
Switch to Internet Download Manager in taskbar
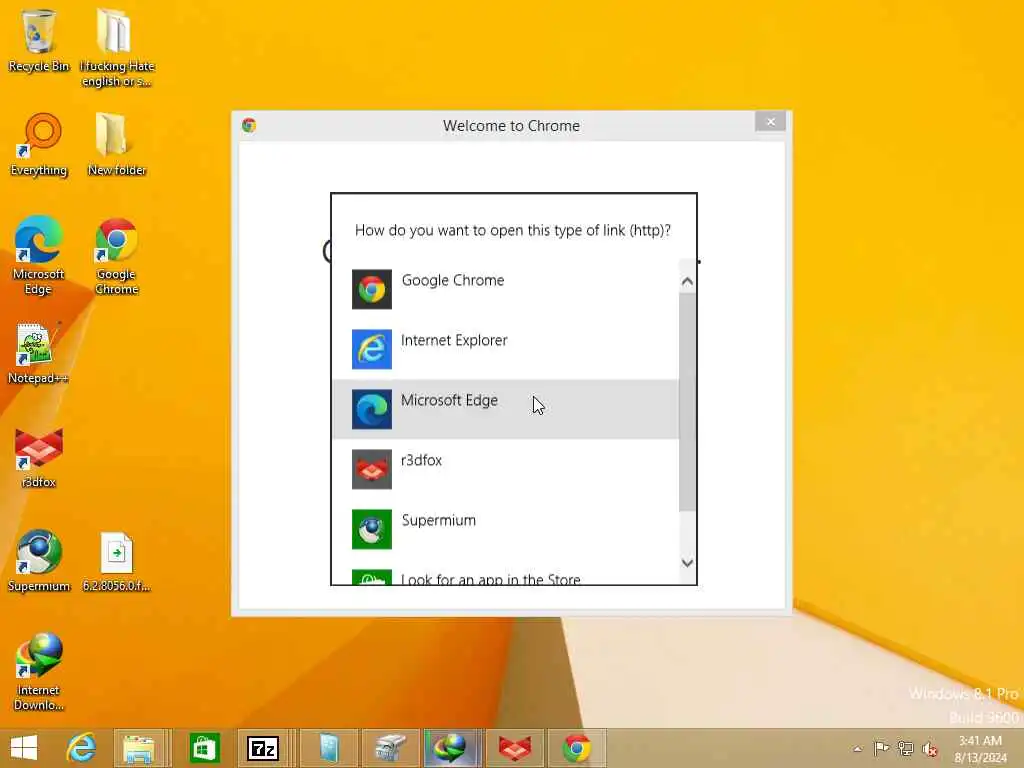click(451, 748)
